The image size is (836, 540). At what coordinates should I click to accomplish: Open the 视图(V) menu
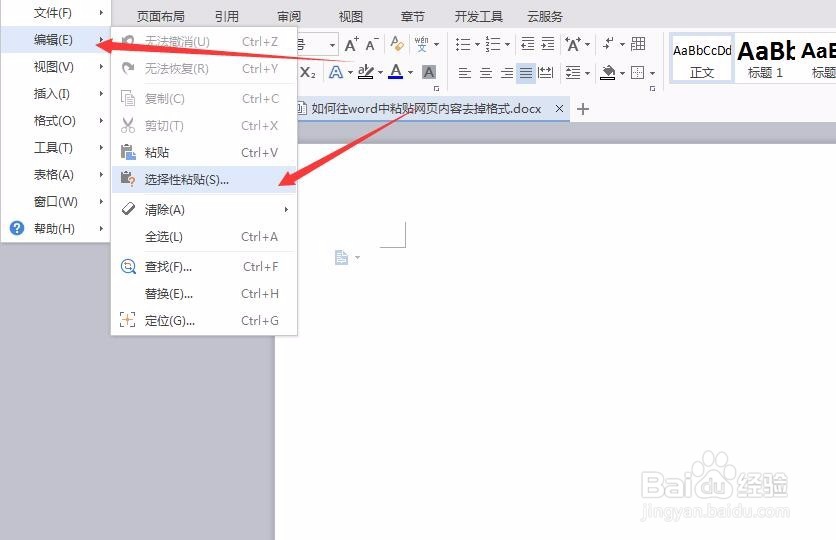pyautogui.click(x=56, y=67)
